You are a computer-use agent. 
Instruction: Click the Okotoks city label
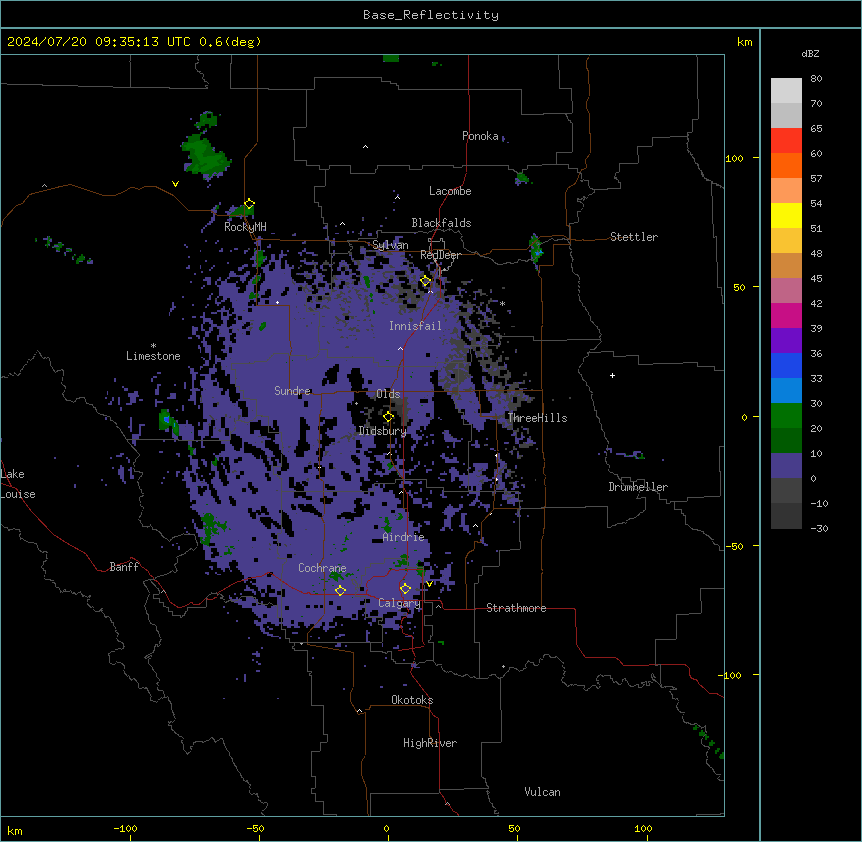tap(412, 700)
